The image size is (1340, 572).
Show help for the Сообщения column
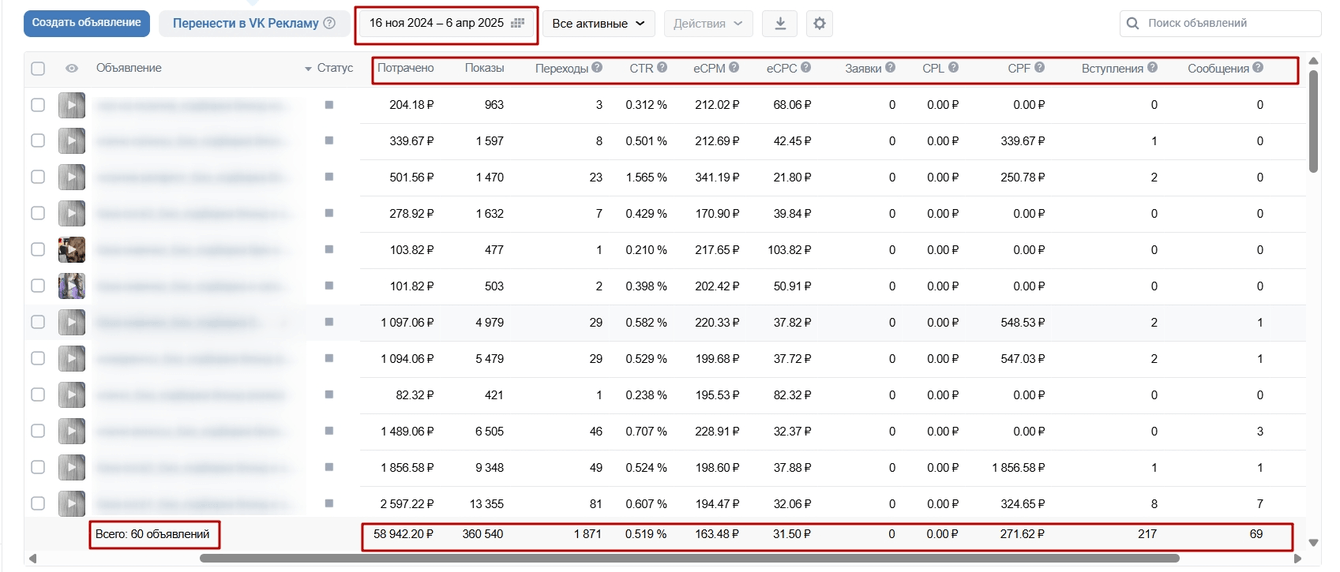click(x=1258, y=68)
